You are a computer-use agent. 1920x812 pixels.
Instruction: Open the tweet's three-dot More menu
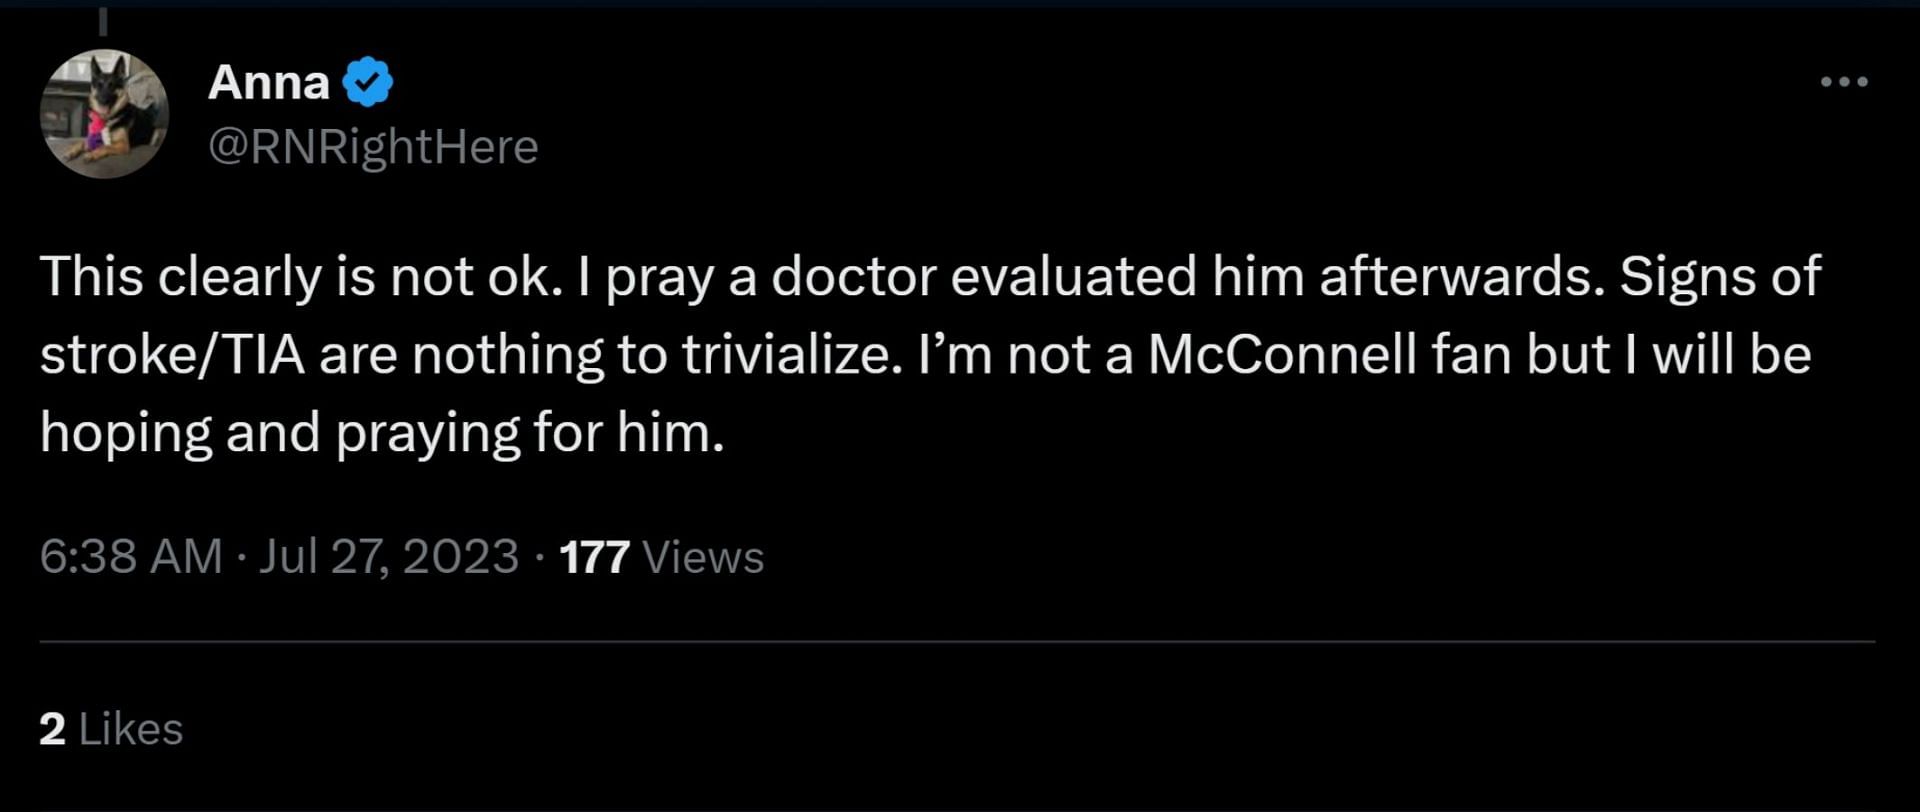1844,82
